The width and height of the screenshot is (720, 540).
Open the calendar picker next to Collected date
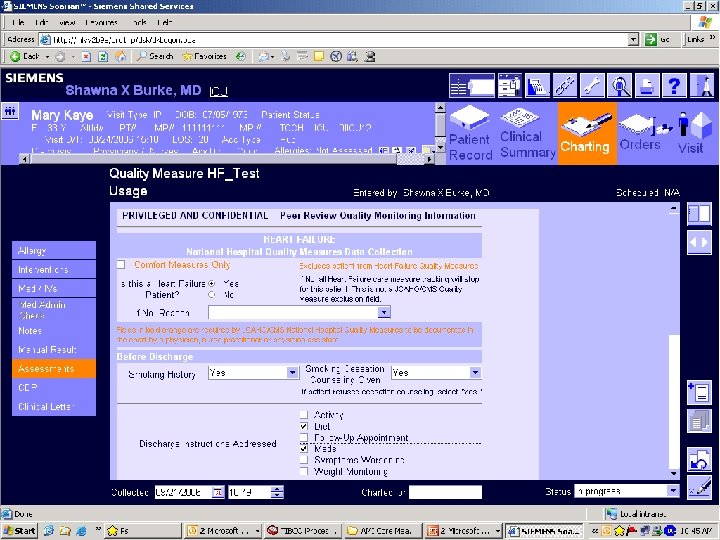click(217, 492)
